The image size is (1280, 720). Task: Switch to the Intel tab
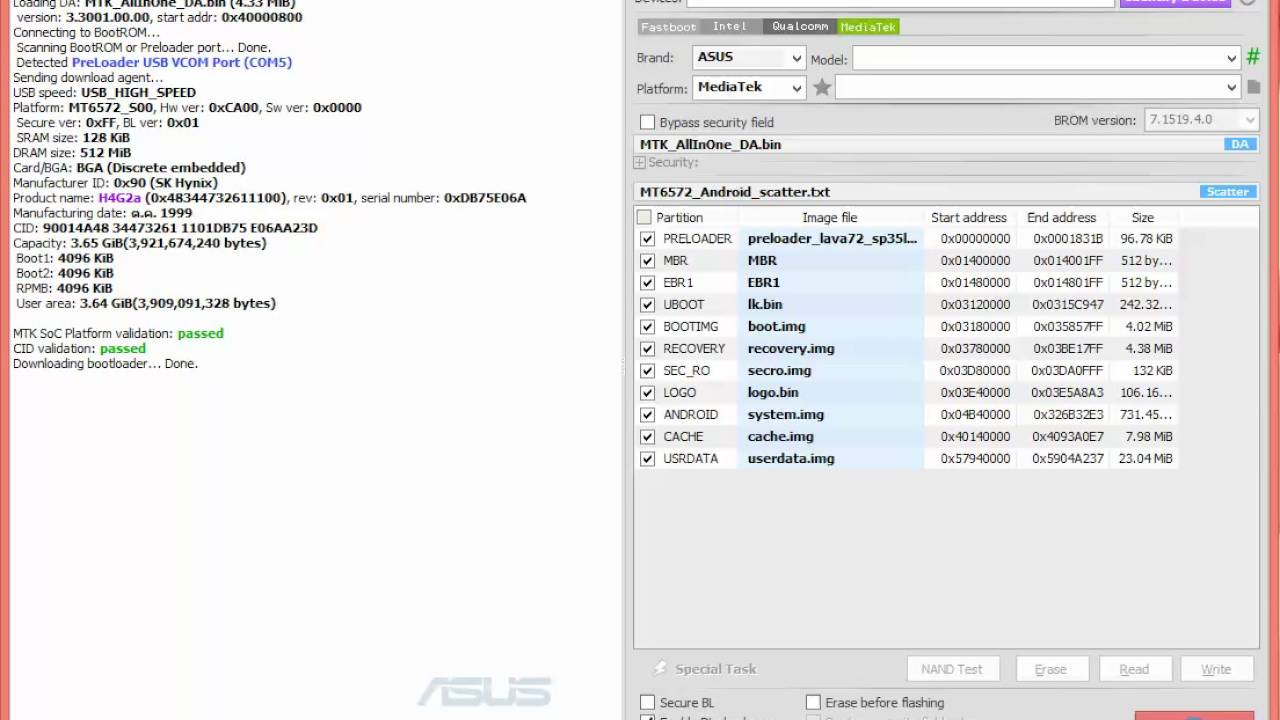pyautogui.click(x=730, y=27)
